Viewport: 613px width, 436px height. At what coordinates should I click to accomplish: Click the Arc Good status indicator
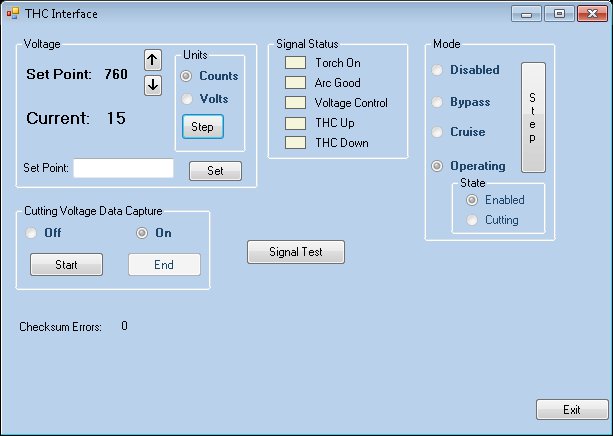click(296, 83)
